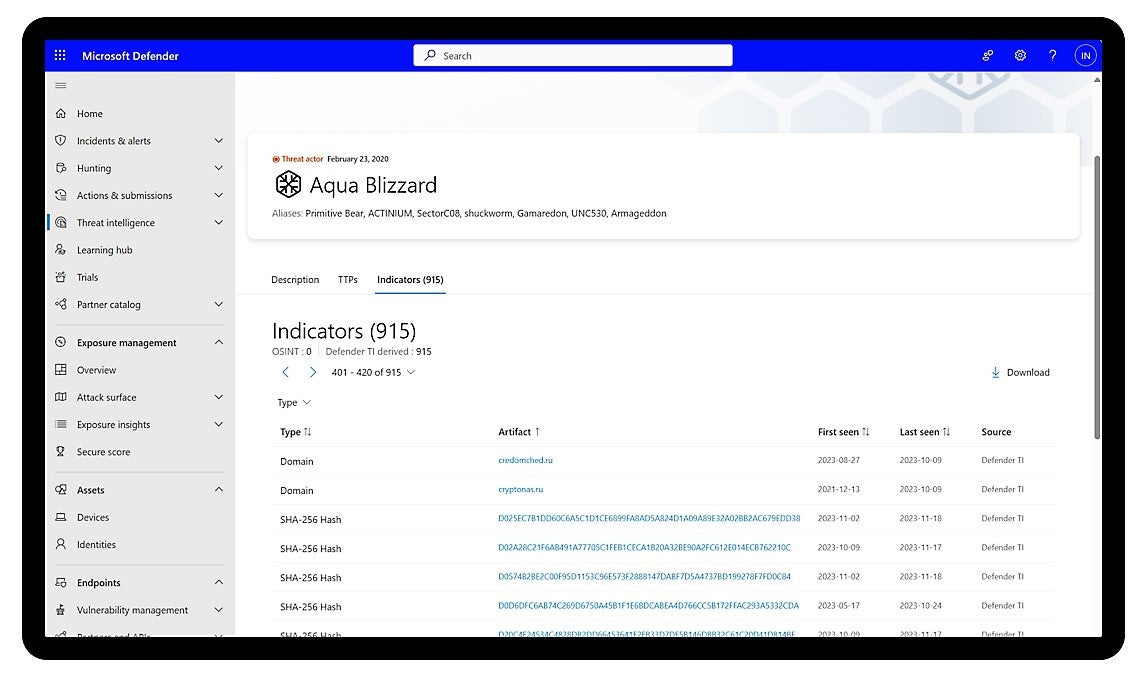This screenshot has width=1147, height=677.
Task: Go to previous page of indicators
Action: pos(286,373)
